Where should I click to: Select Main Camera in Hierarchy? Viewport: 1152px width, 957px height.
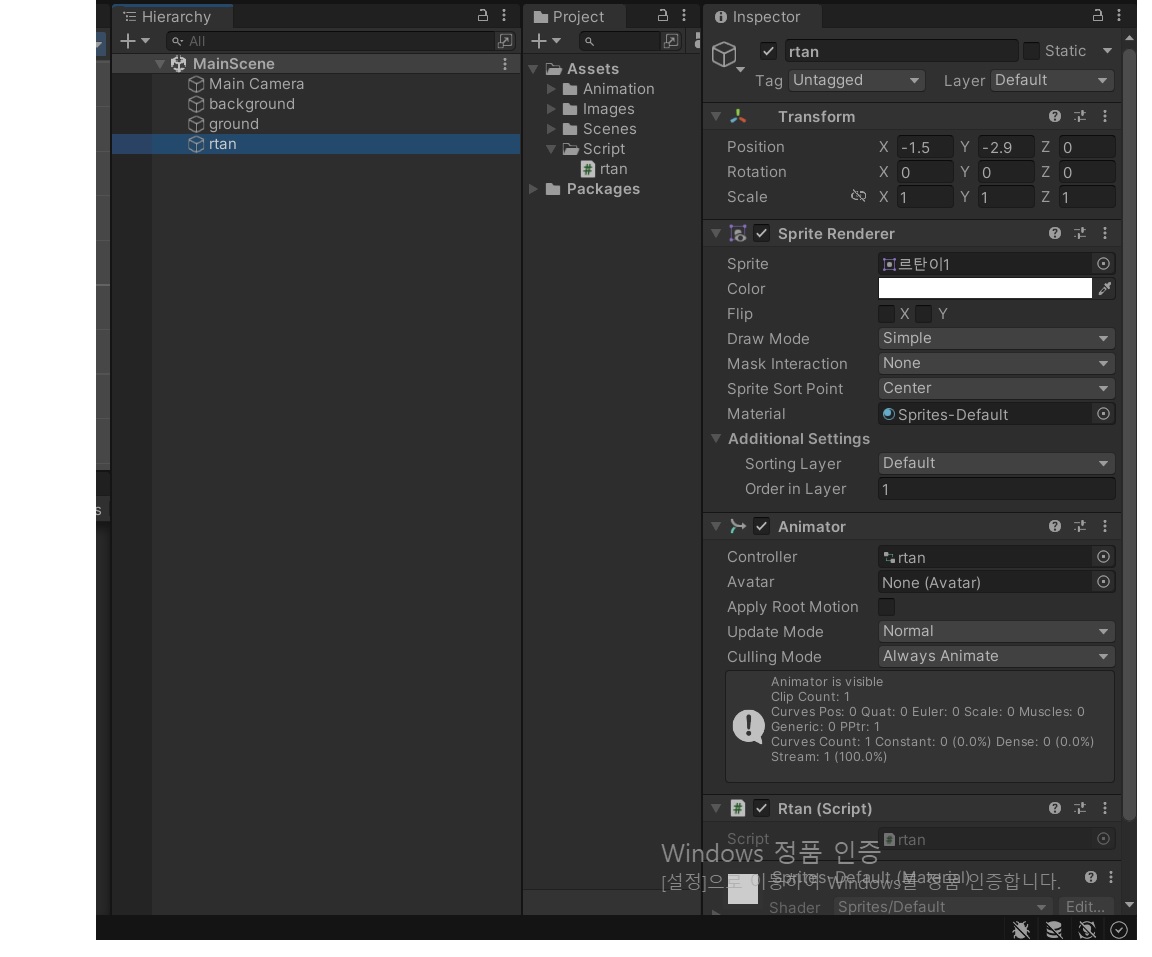pos(256,84)
